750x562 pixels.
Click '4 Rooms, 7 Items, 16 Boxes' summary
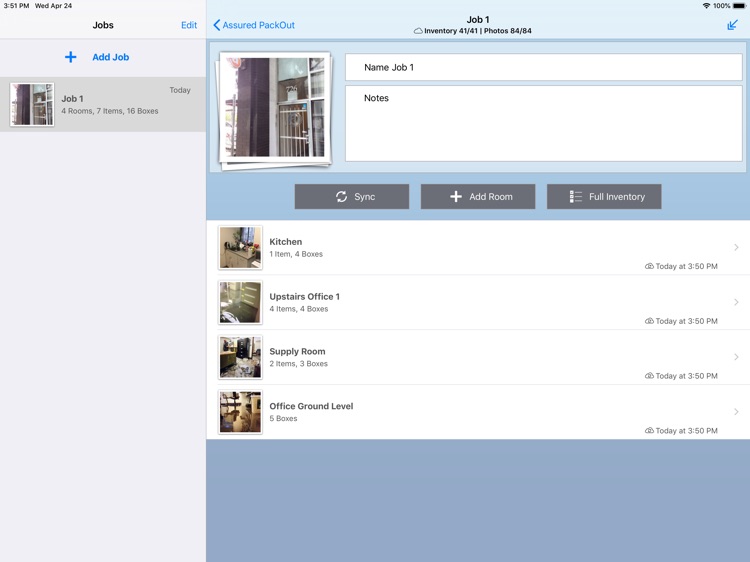click(x=110, y=111)
